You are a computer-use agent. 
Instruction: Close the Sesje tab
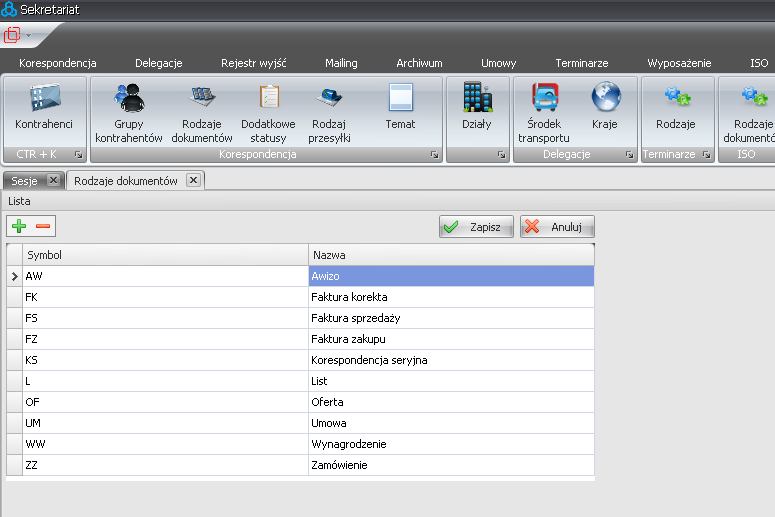[53, 180]
